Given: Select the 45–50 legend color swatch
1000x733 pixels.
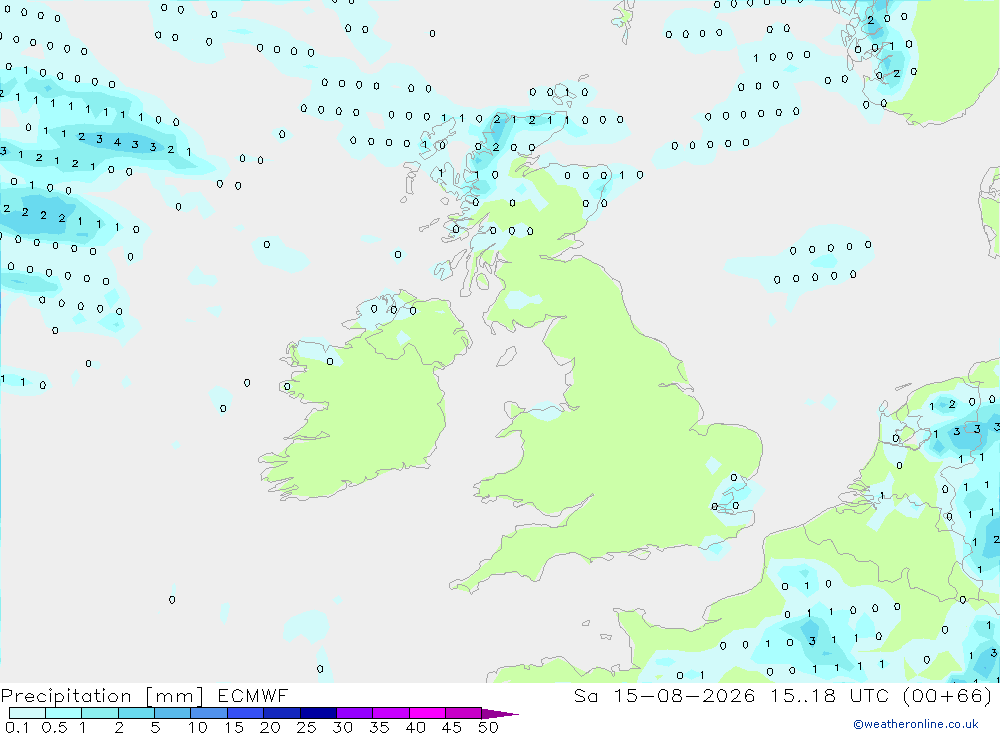Looking at the screenshot, I should pyautogui.click(x=463, y=713).
